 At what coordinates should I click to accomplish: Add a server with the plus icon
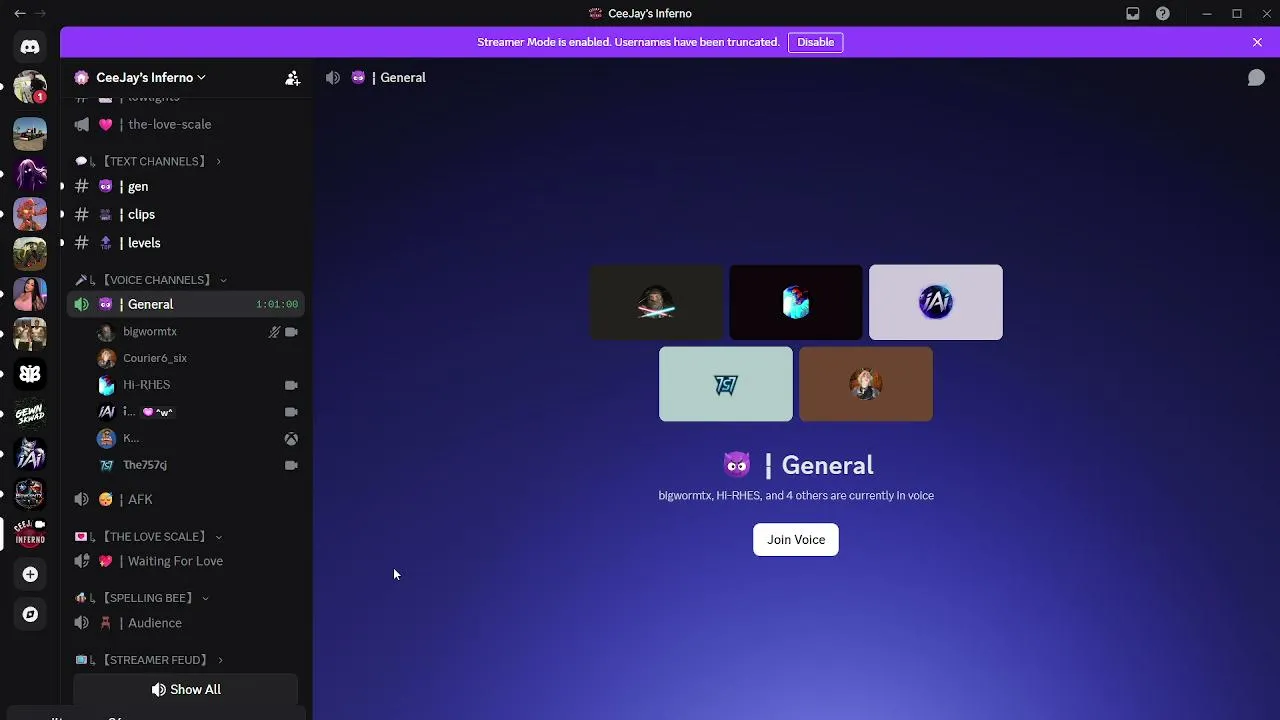coord(30,574)
